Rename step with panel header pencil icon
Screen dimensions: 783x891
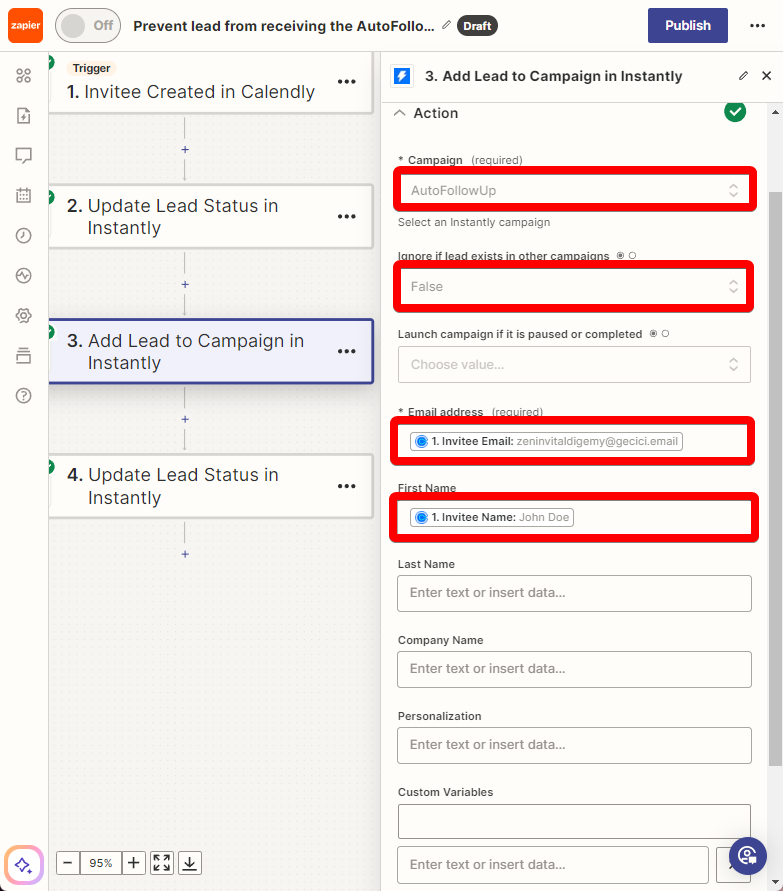(x=743, y=76)
